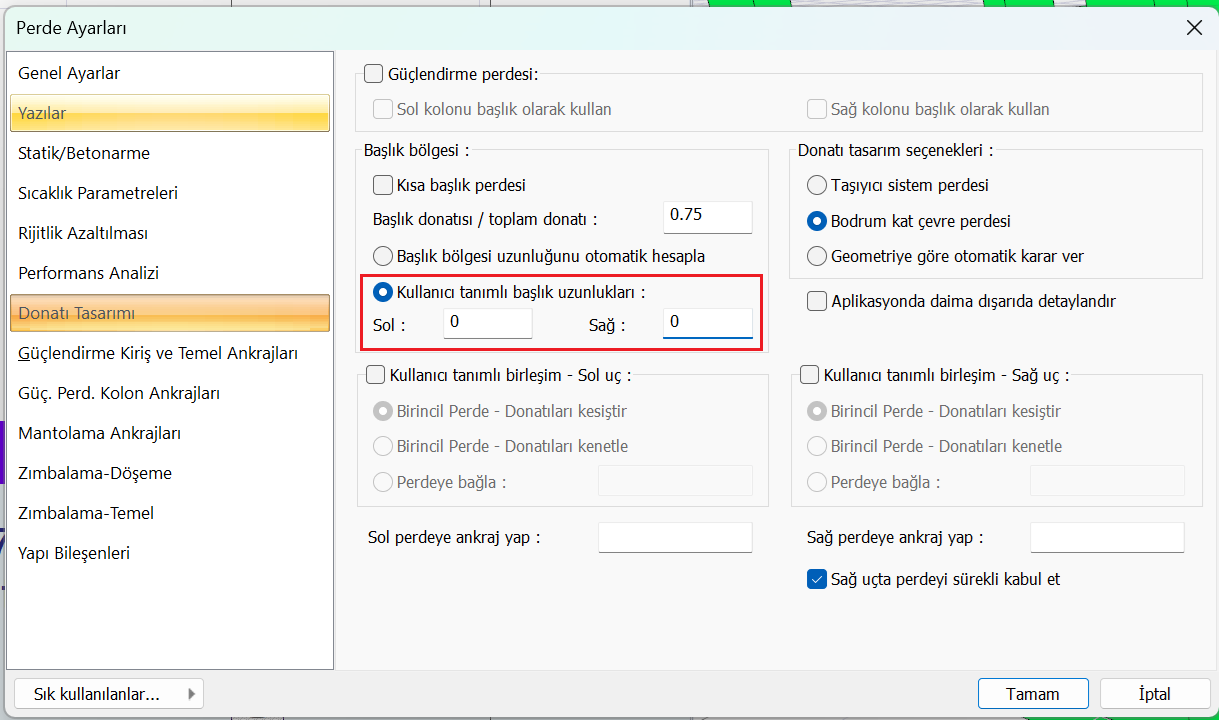Confirm with the Tamam button
This screenshot has width=1219, height=720.
pos(1033,694)
